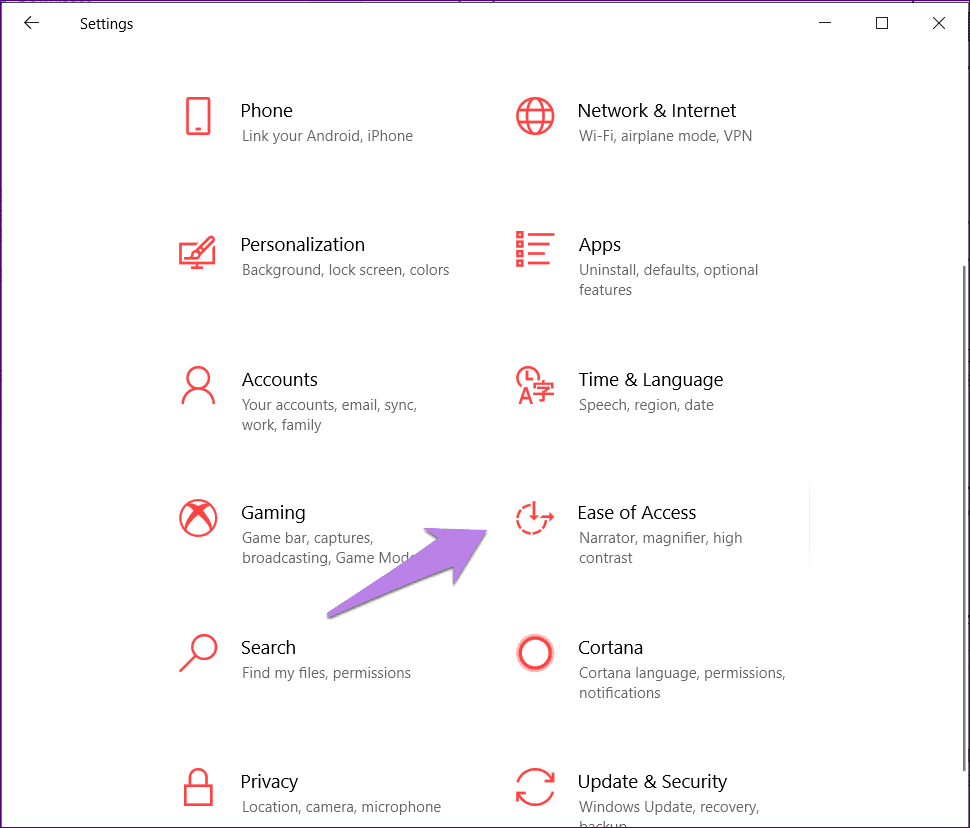Click the Search magnifier icon
The image size is (970, 828).
click(x=198, y=653)
